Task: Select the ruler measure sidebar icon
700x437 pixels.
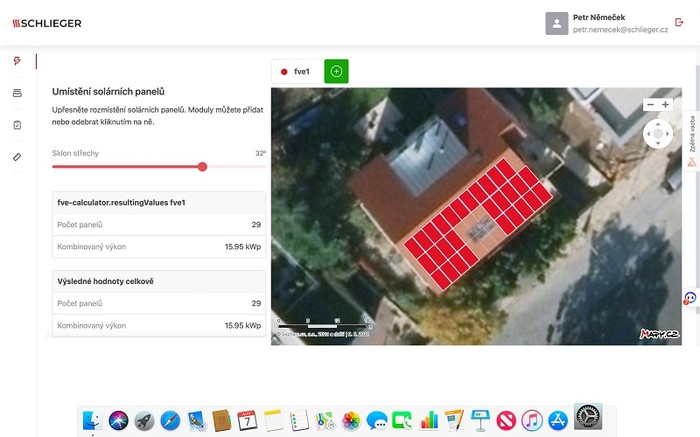Action: click(17, 157)
